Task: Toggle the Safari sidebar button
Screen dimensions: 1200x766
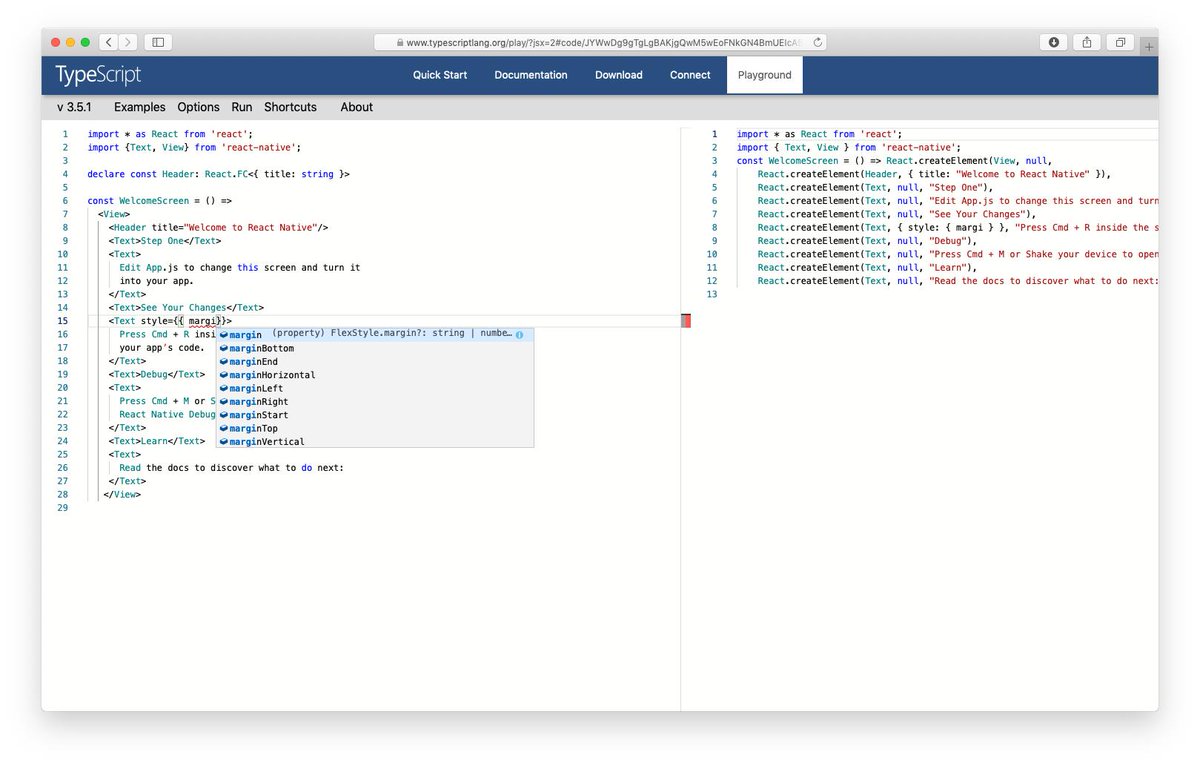Action: click(x=158, y=42)
